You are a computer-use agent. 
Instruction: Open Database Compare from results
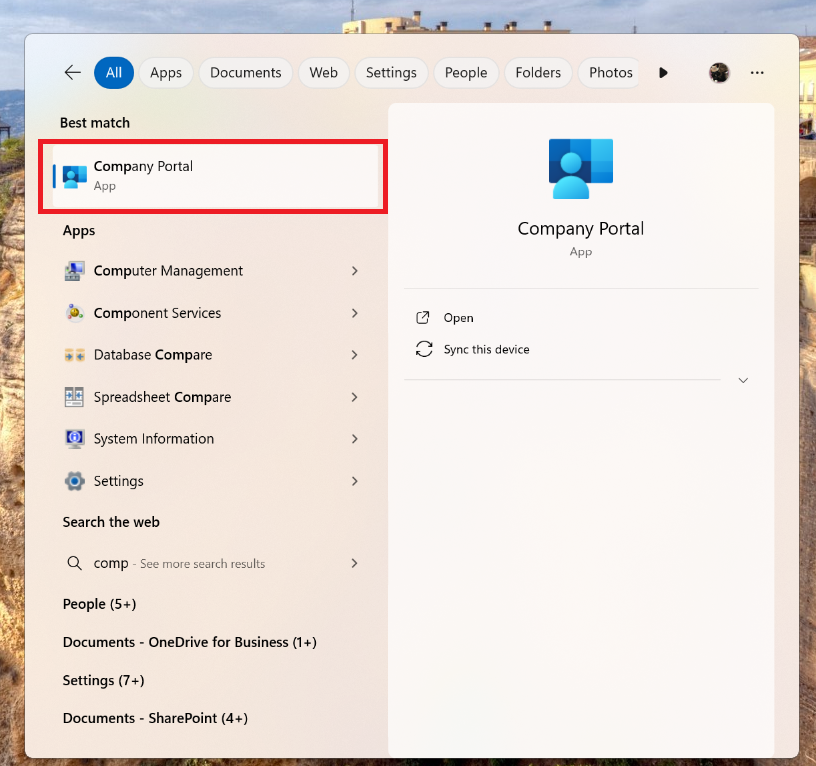pyautogui.click(x=153, y=355)
